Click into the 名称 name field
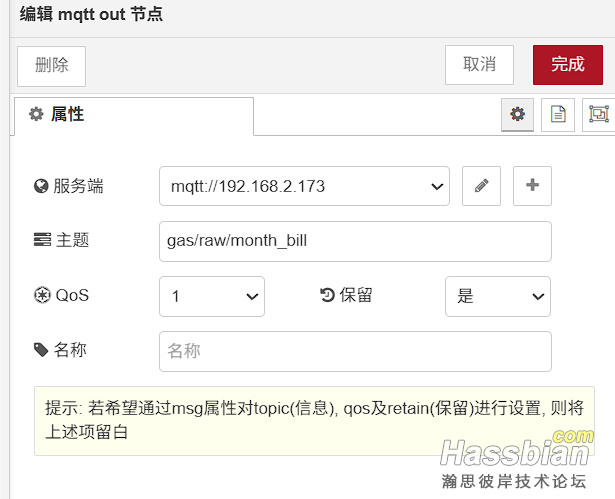615x499 pixels. point(355,351)
